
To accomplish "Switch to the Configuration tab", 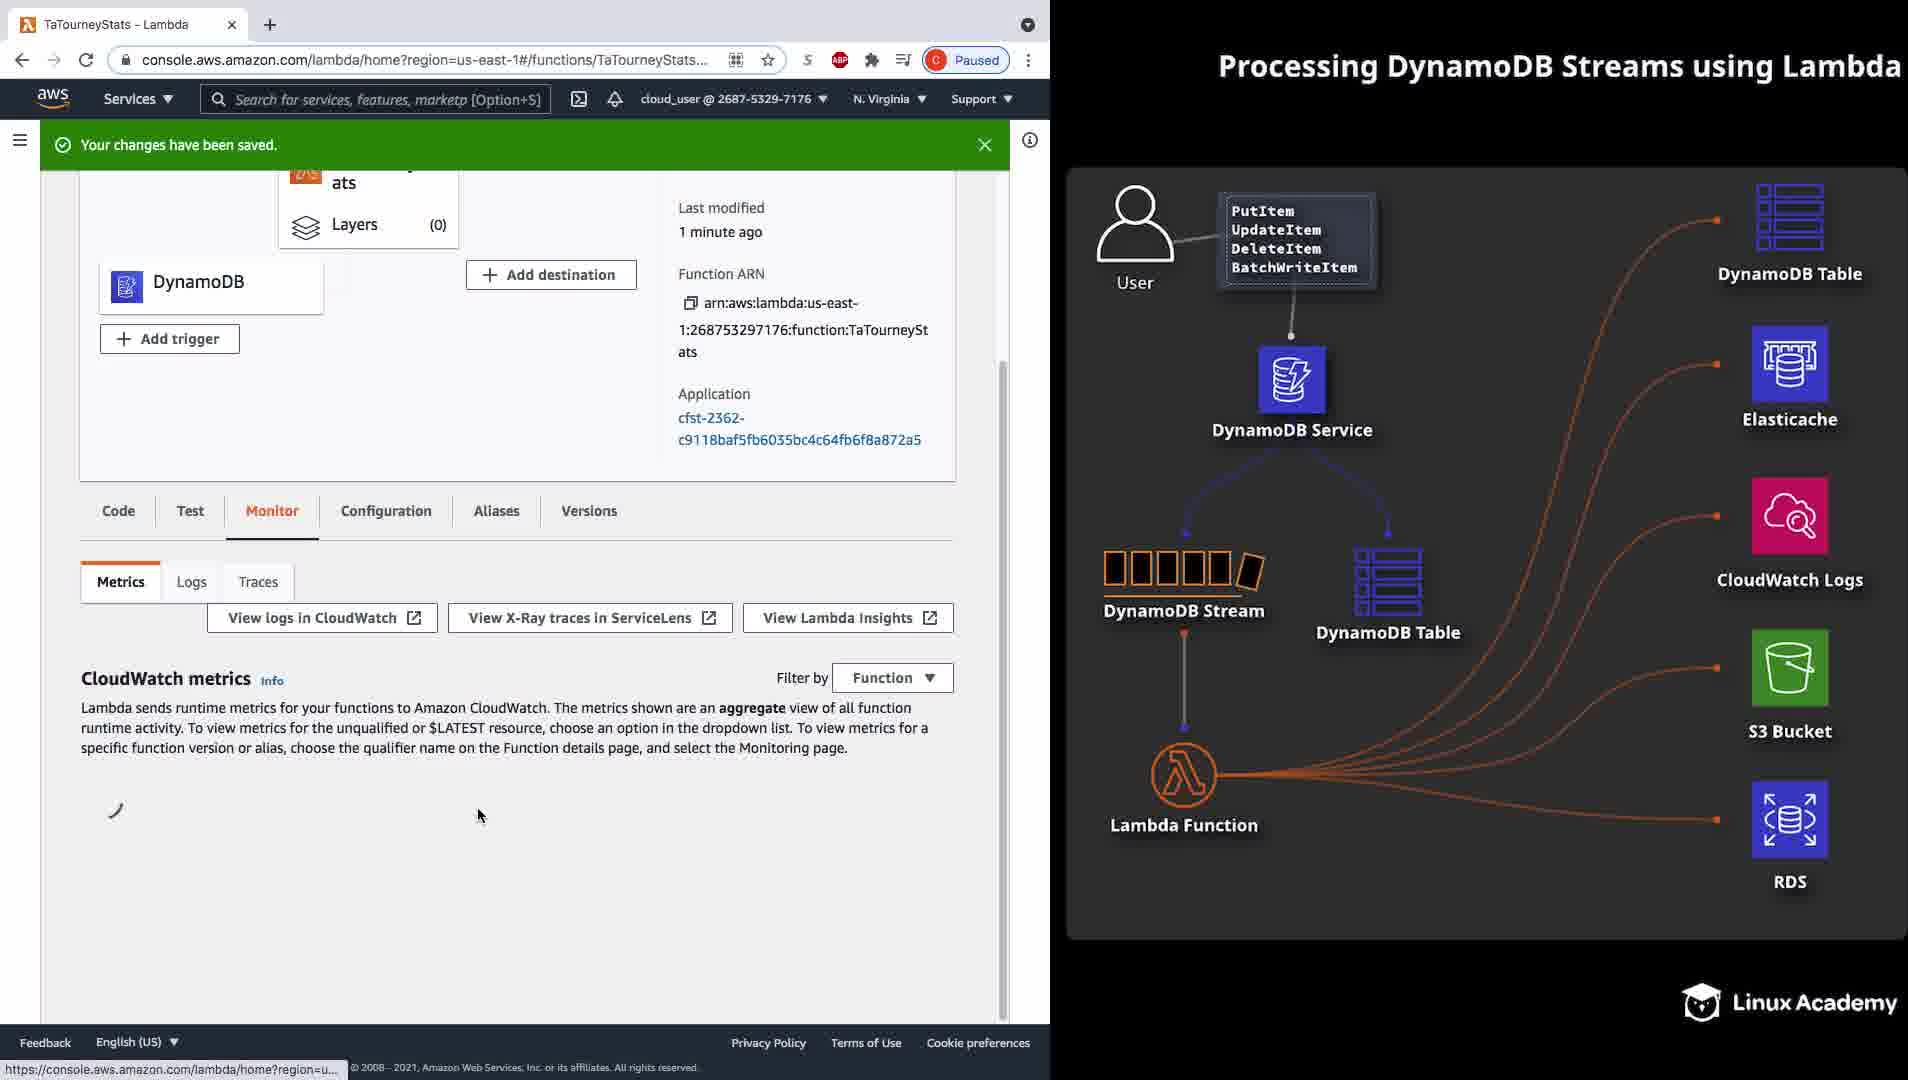I will point(386,511).
